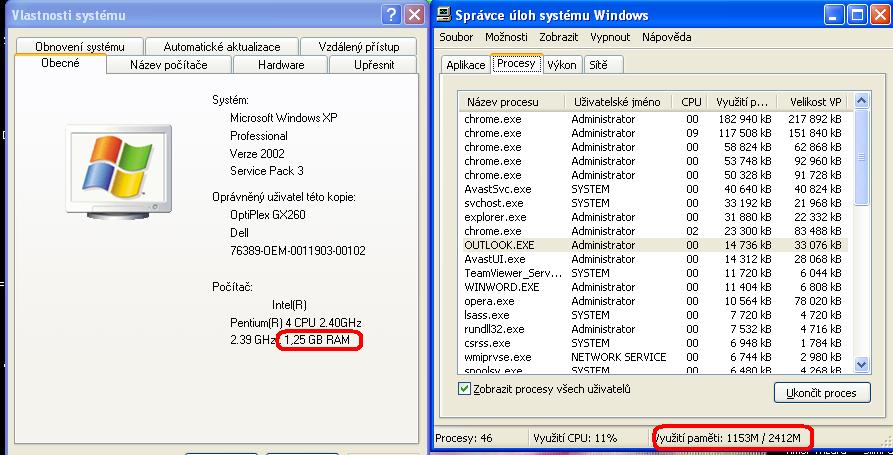Click the Využití CPU: 11% status entry

[575, 438]
